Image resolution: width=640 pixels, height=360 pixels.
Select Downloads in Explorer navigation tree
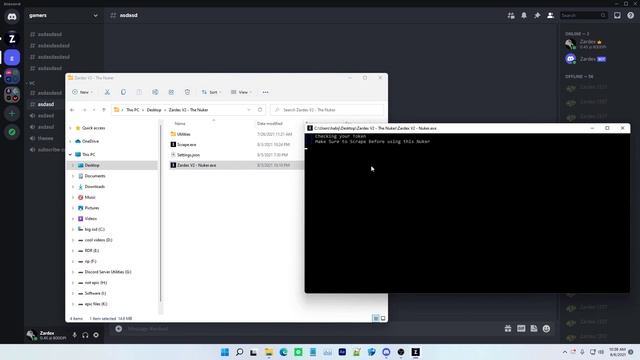coord(95,187)
